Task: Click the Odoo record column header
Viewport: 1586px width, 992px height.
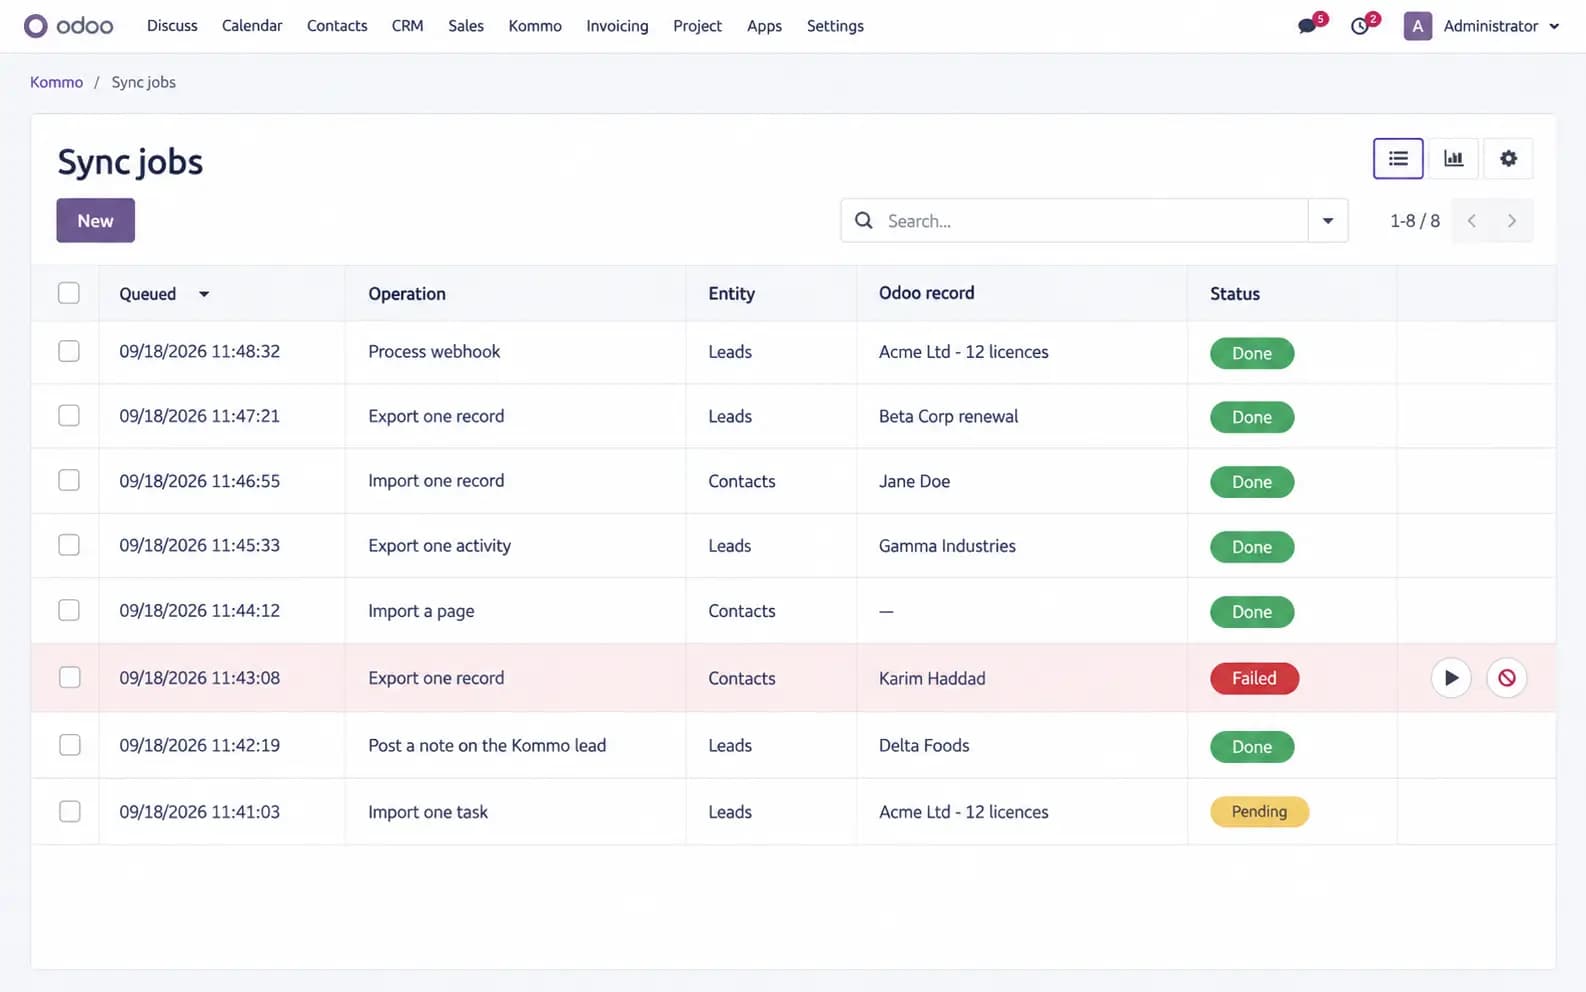Action: pyautogui.click(x=926, y=293)
